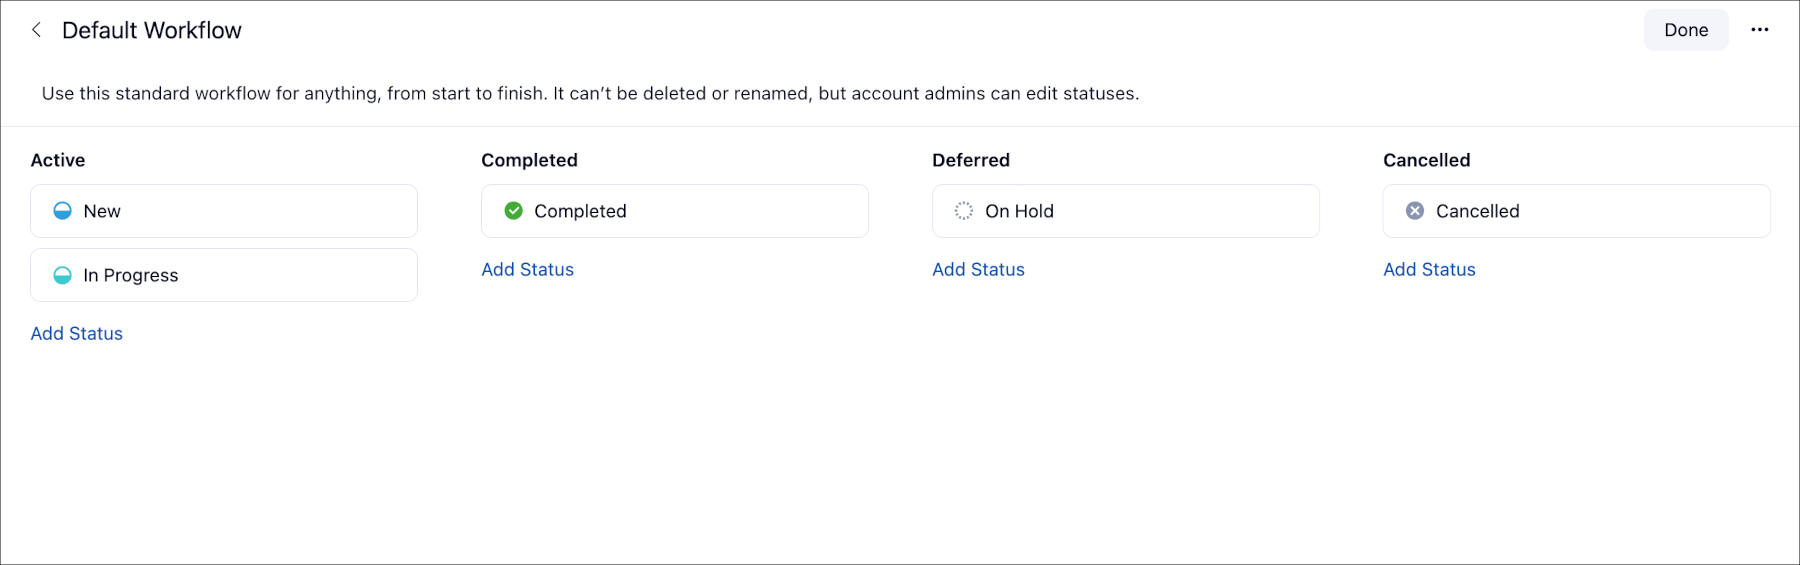Image resolution: width=1800 pixels, height=565 pixels.
Task: Click the dotted circle icon for On Hold
Action: tap(964, 211)
